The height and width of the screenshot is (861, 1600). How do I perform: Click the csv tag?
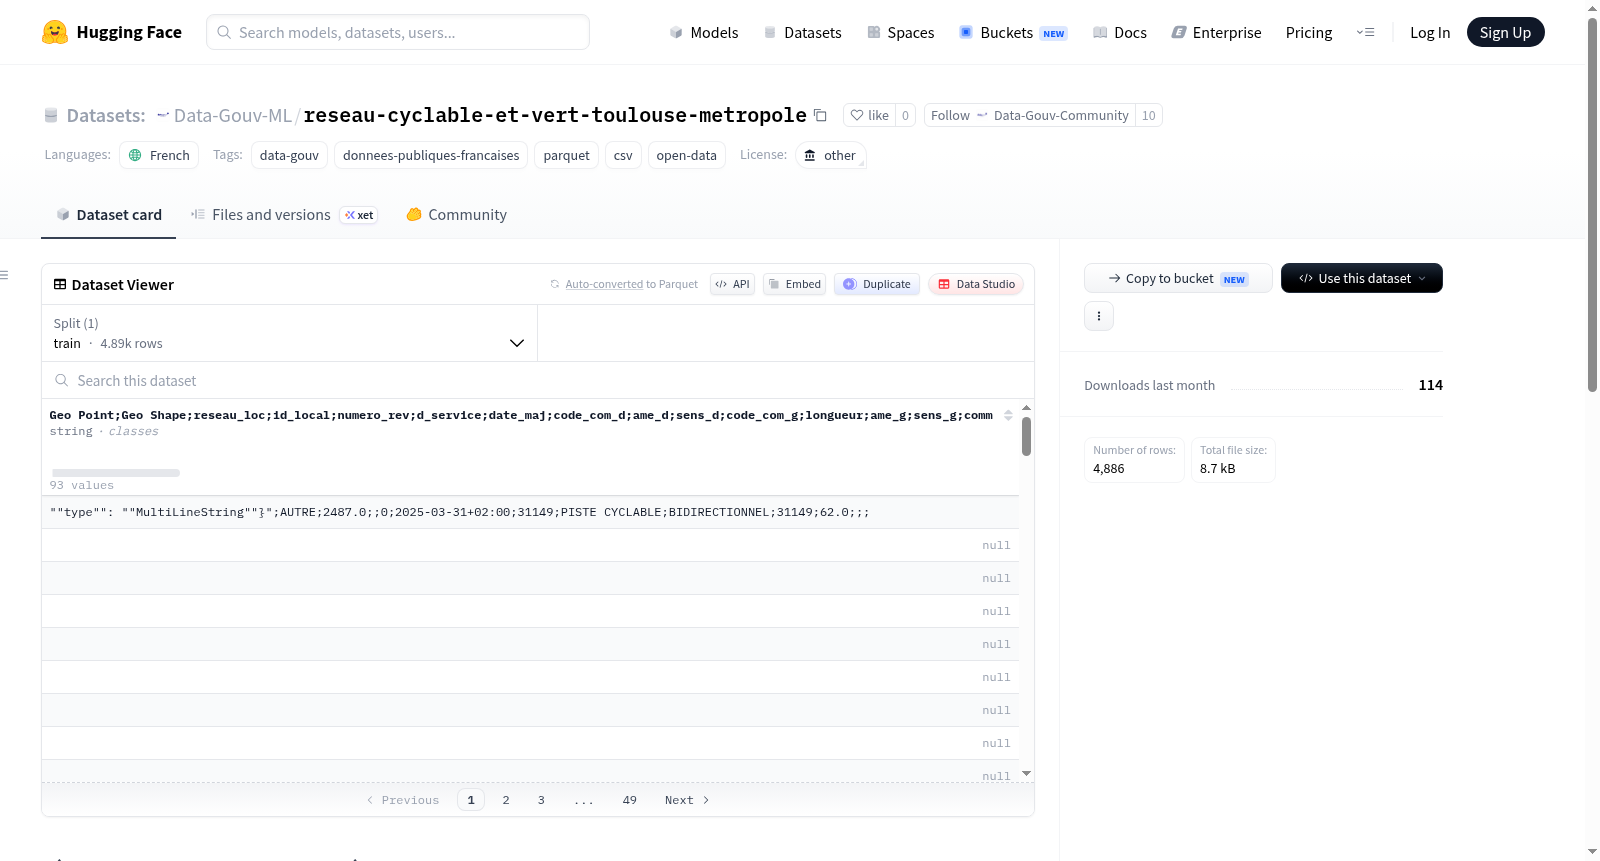[x=623, y=155]
